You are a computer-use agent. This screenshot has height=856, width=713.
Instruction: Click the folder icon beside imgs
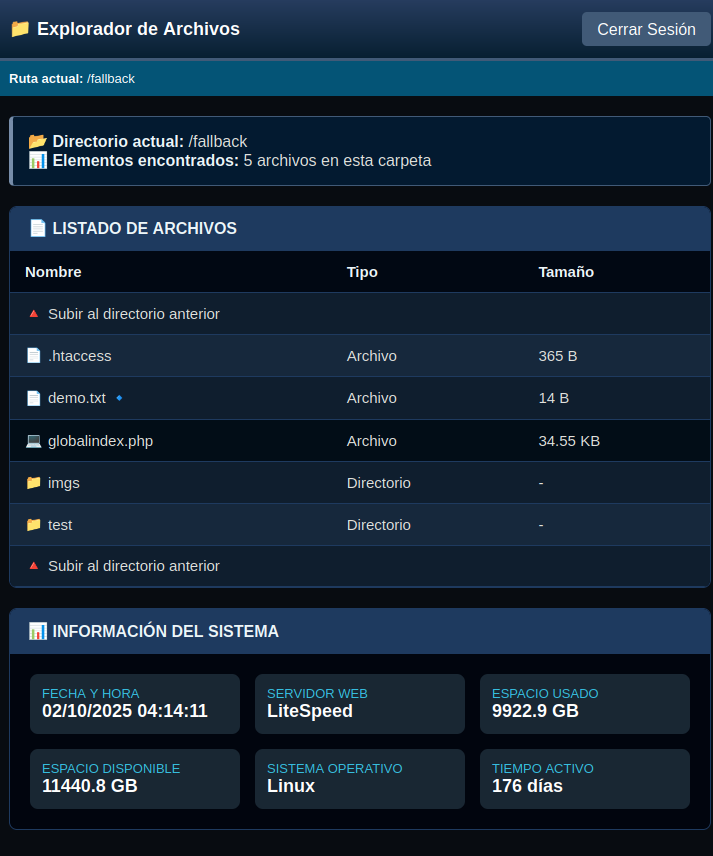coord(33,483)
